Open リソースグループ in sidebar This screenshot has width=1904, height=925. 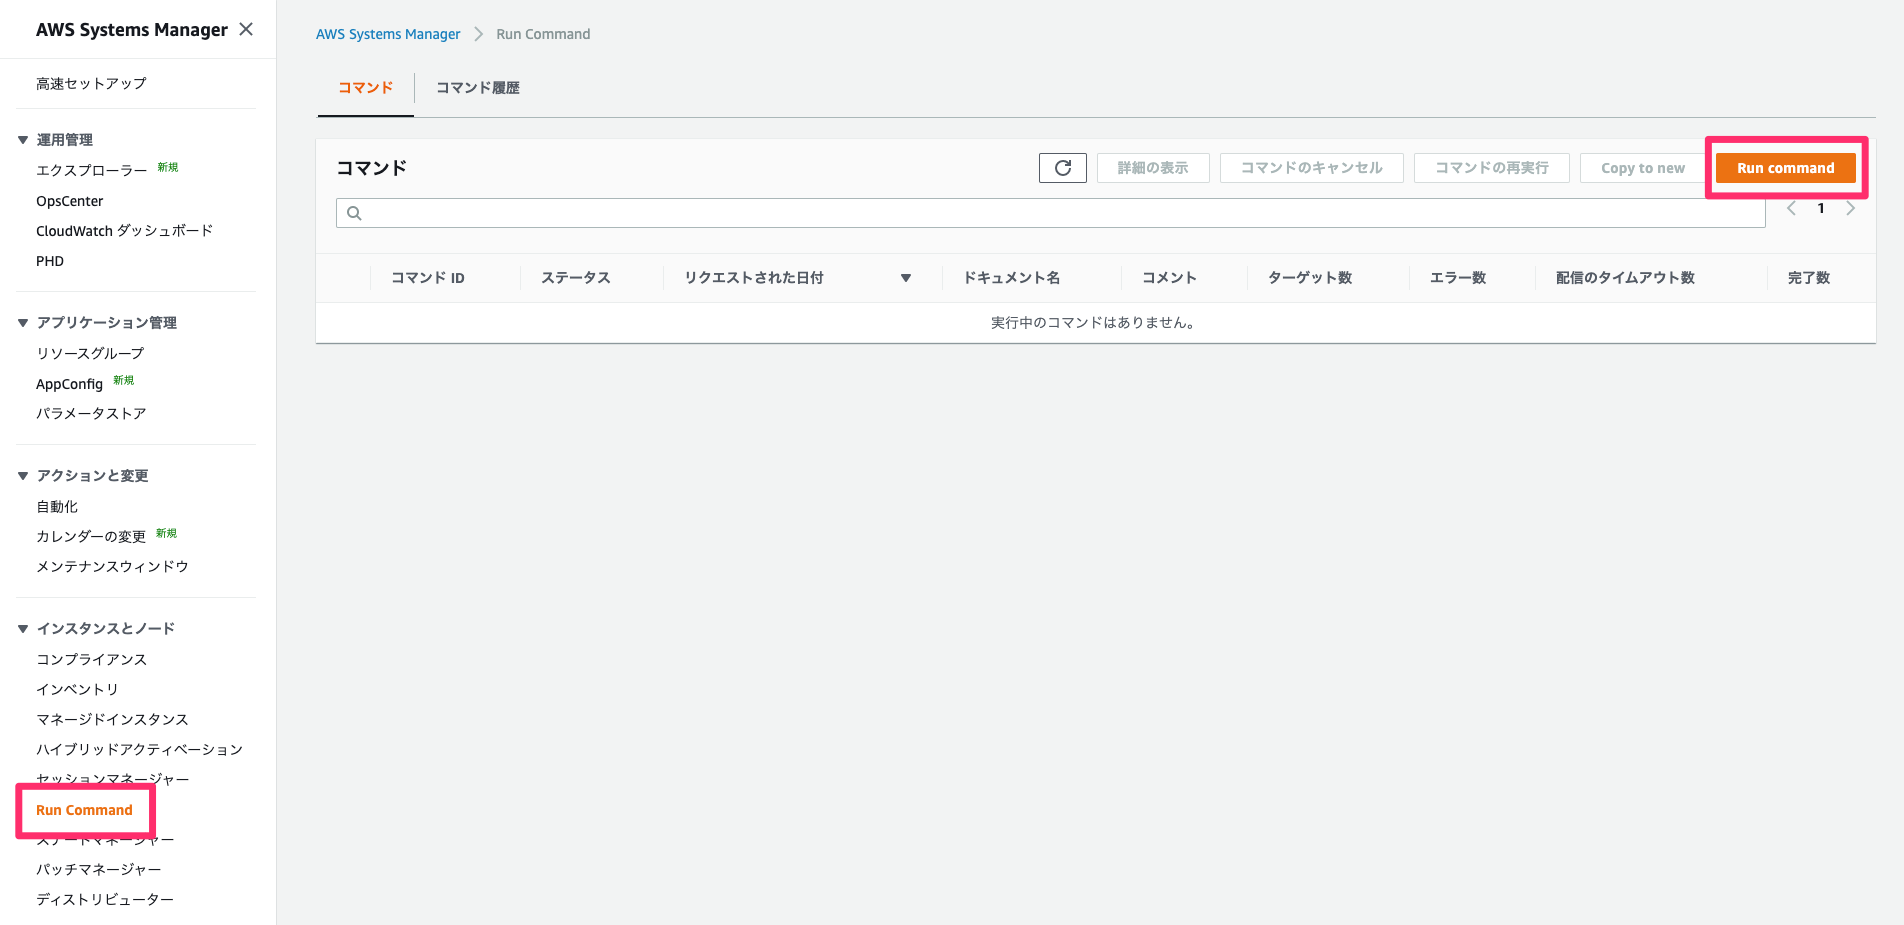(x=90, y=354)
